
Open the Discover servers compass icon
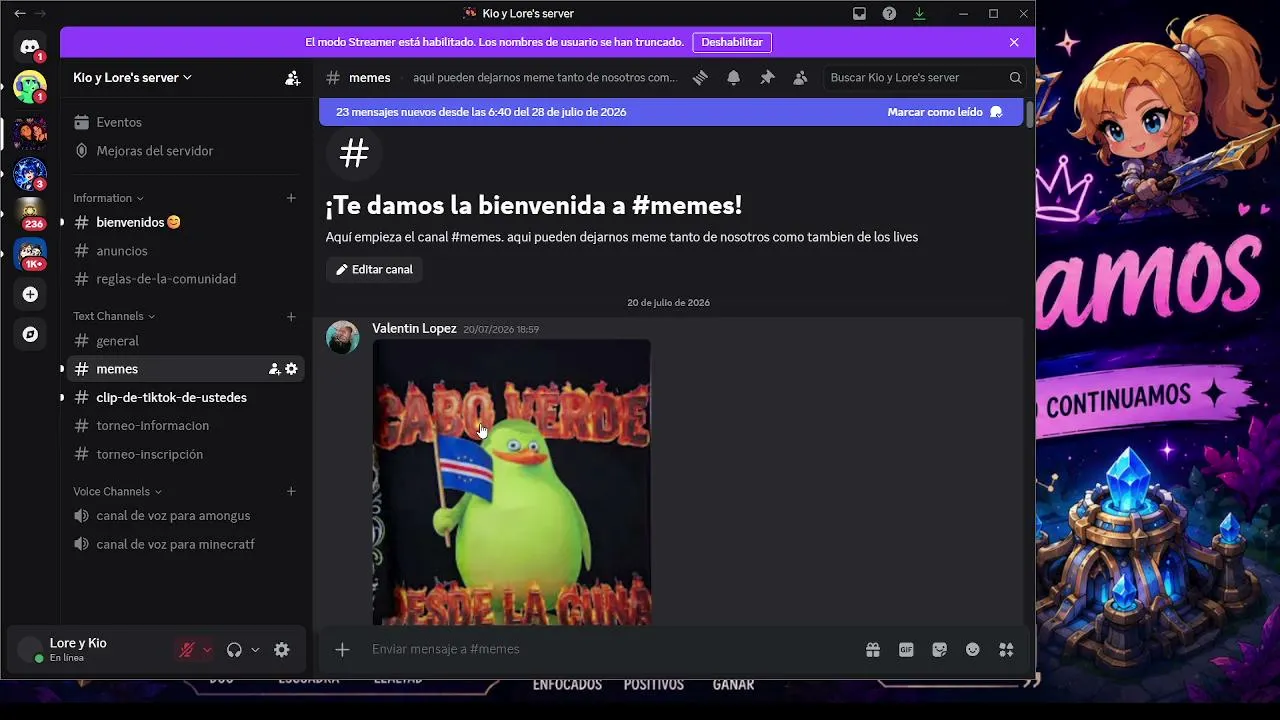click(x=30, y=334)
